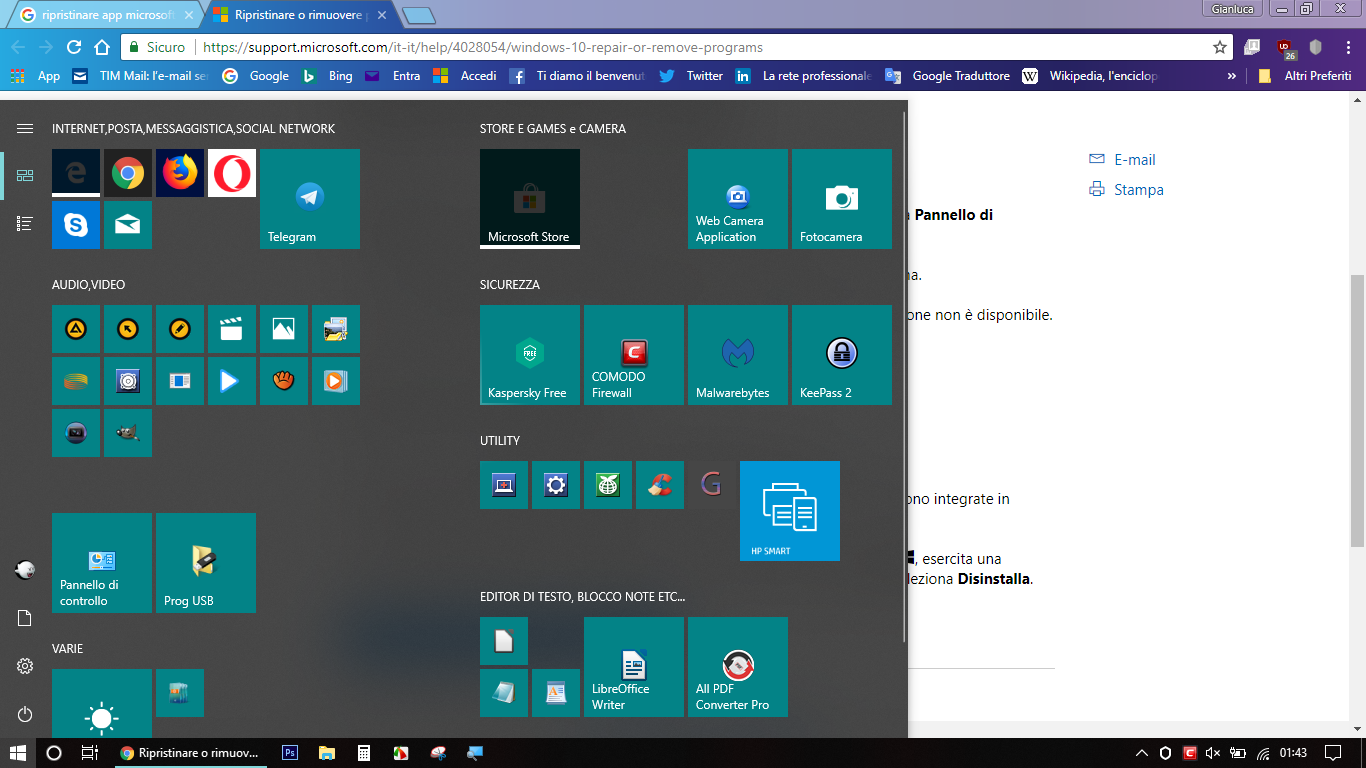Toggle the muted volume tray icon
Viewport: 1366px width, 768px height.
pyautogui.click(x=1214, y=753)
